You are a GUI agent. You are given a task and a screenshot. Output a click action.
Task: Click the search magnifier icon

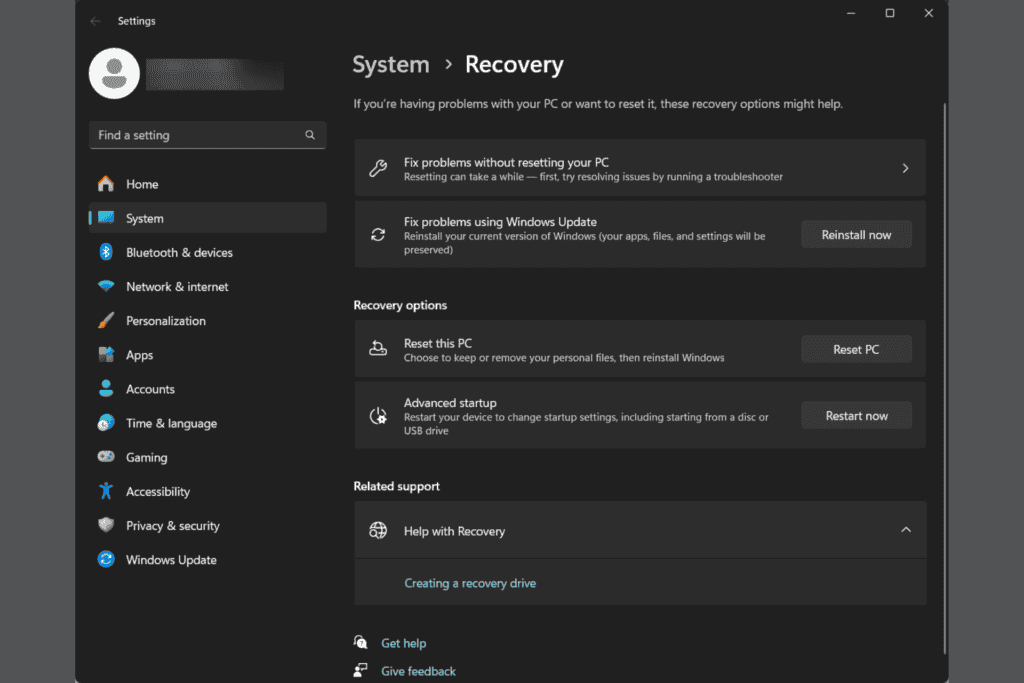310,135
